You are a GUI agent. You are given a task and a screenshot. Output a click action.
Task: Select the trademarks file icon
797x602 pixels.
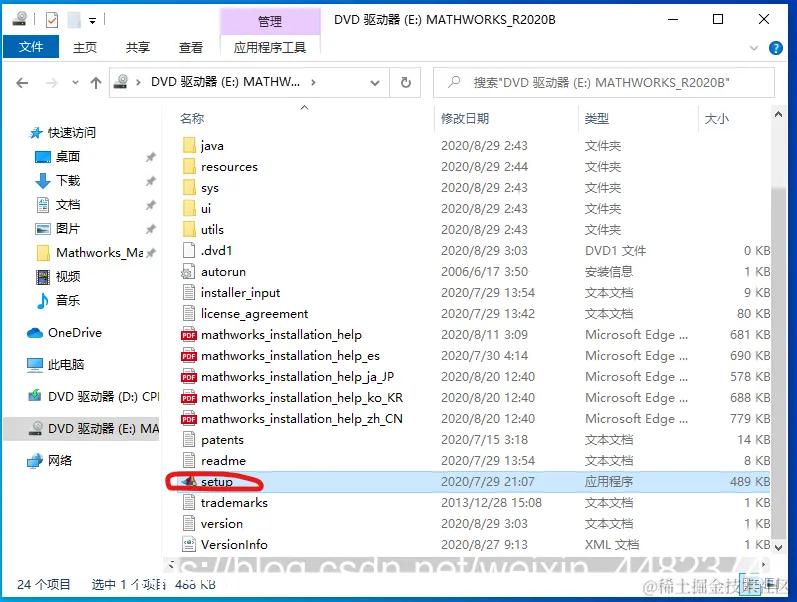[189, 502]
